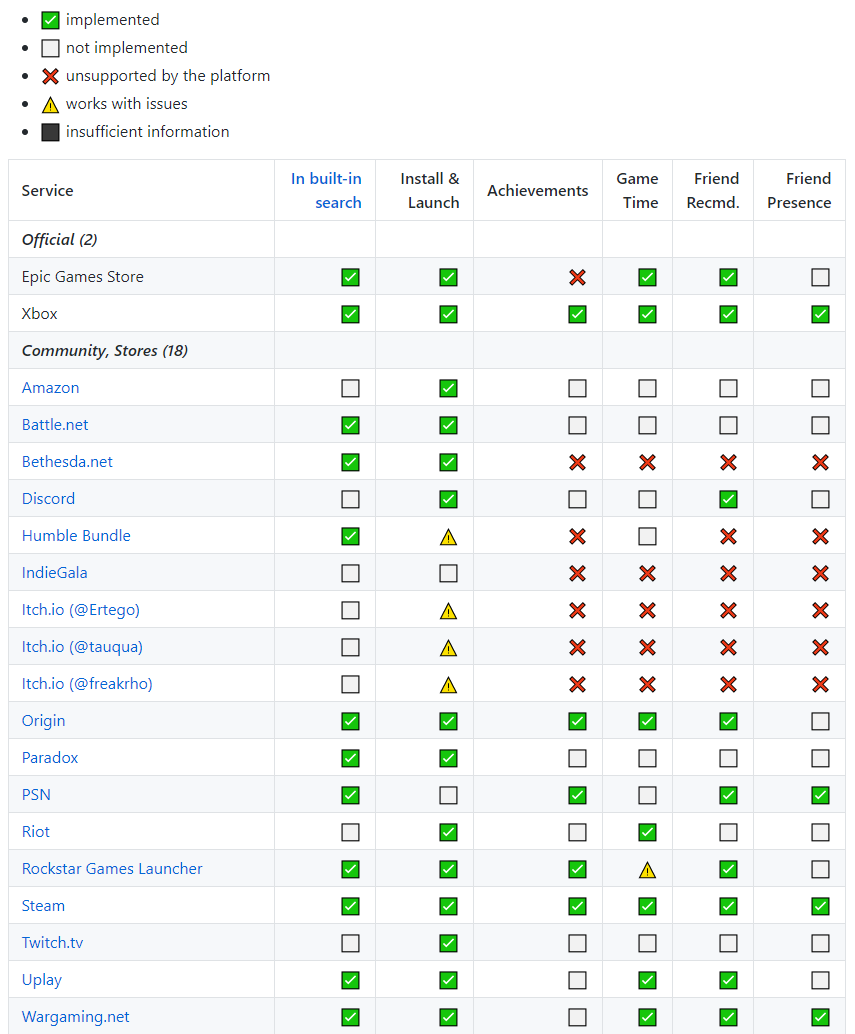855x1034 pixels.
Task: Click Epic Games Store Achievements red X
Action: click(577, 277)
